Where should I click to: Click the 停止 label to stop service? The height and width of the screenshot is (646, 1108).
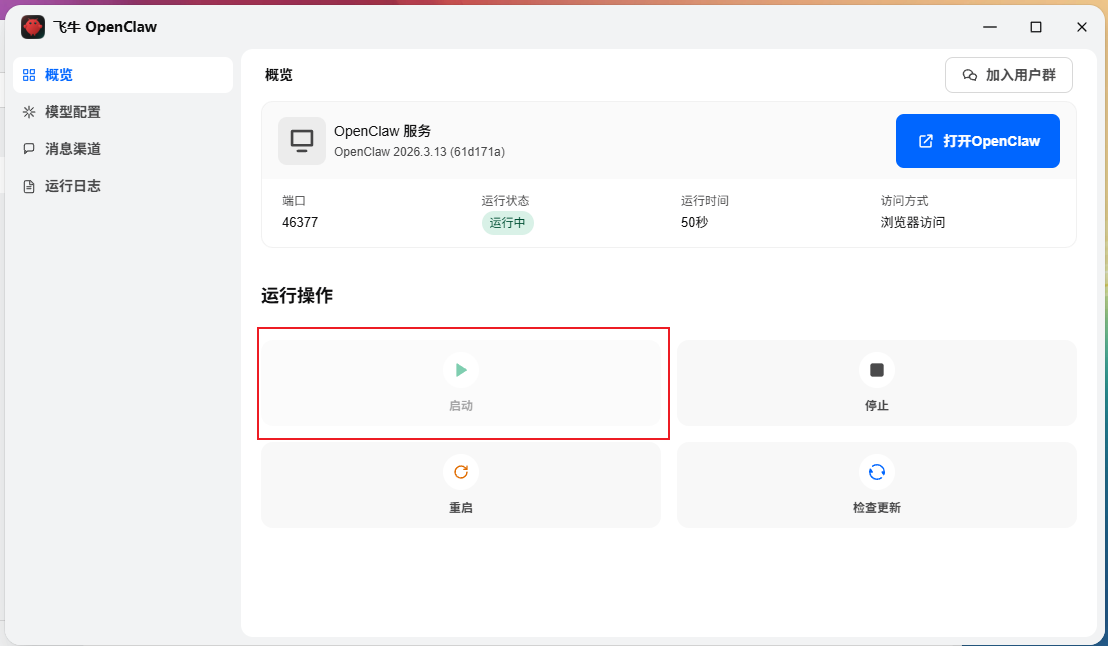pyautogui.click(x=876, y=406)
